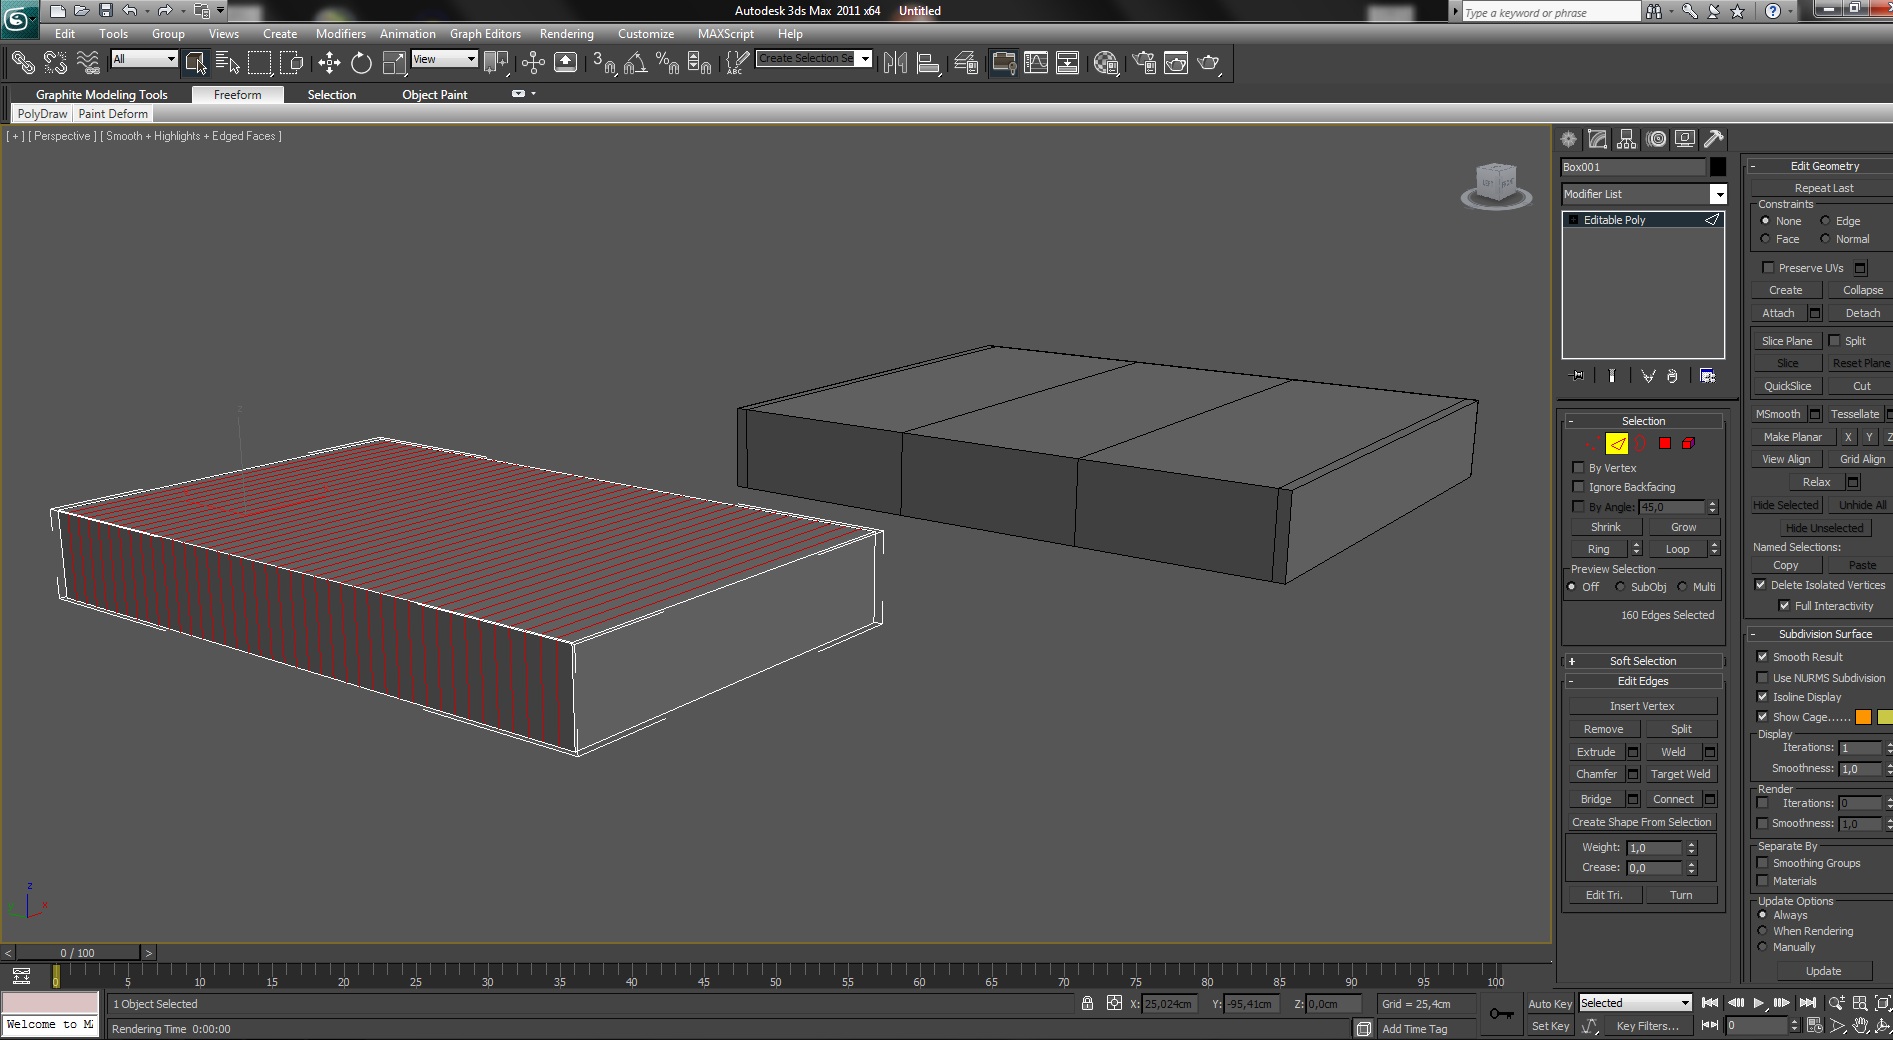Click the Bind to Space Warp tool
Viewport: 1893px width, 1040px height.
tap(88, 63)
